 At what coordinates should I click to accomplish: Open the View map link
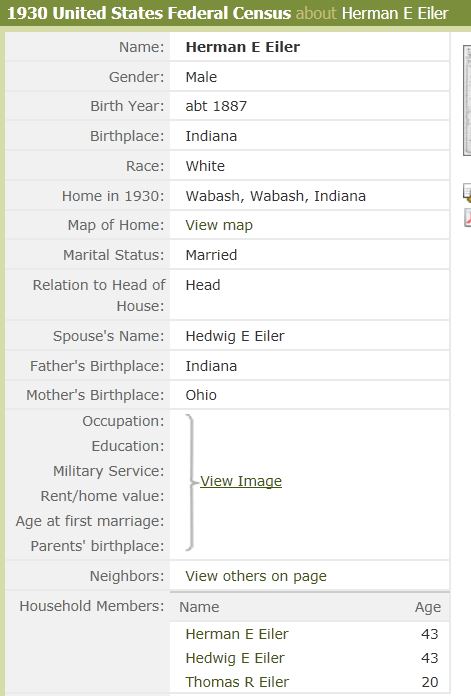click(219, 225)
